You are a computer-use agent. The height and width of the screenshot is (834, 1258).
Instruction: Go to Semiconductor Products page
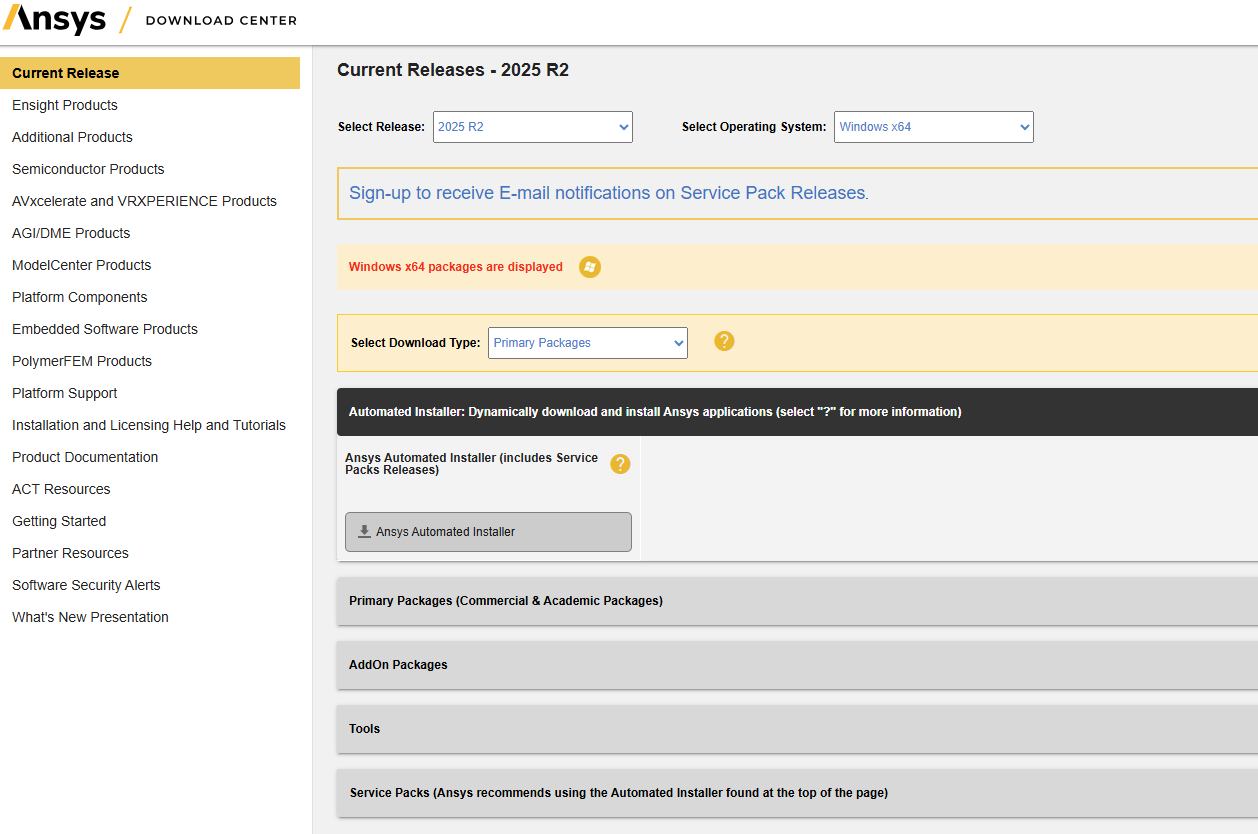click(88, 169)
